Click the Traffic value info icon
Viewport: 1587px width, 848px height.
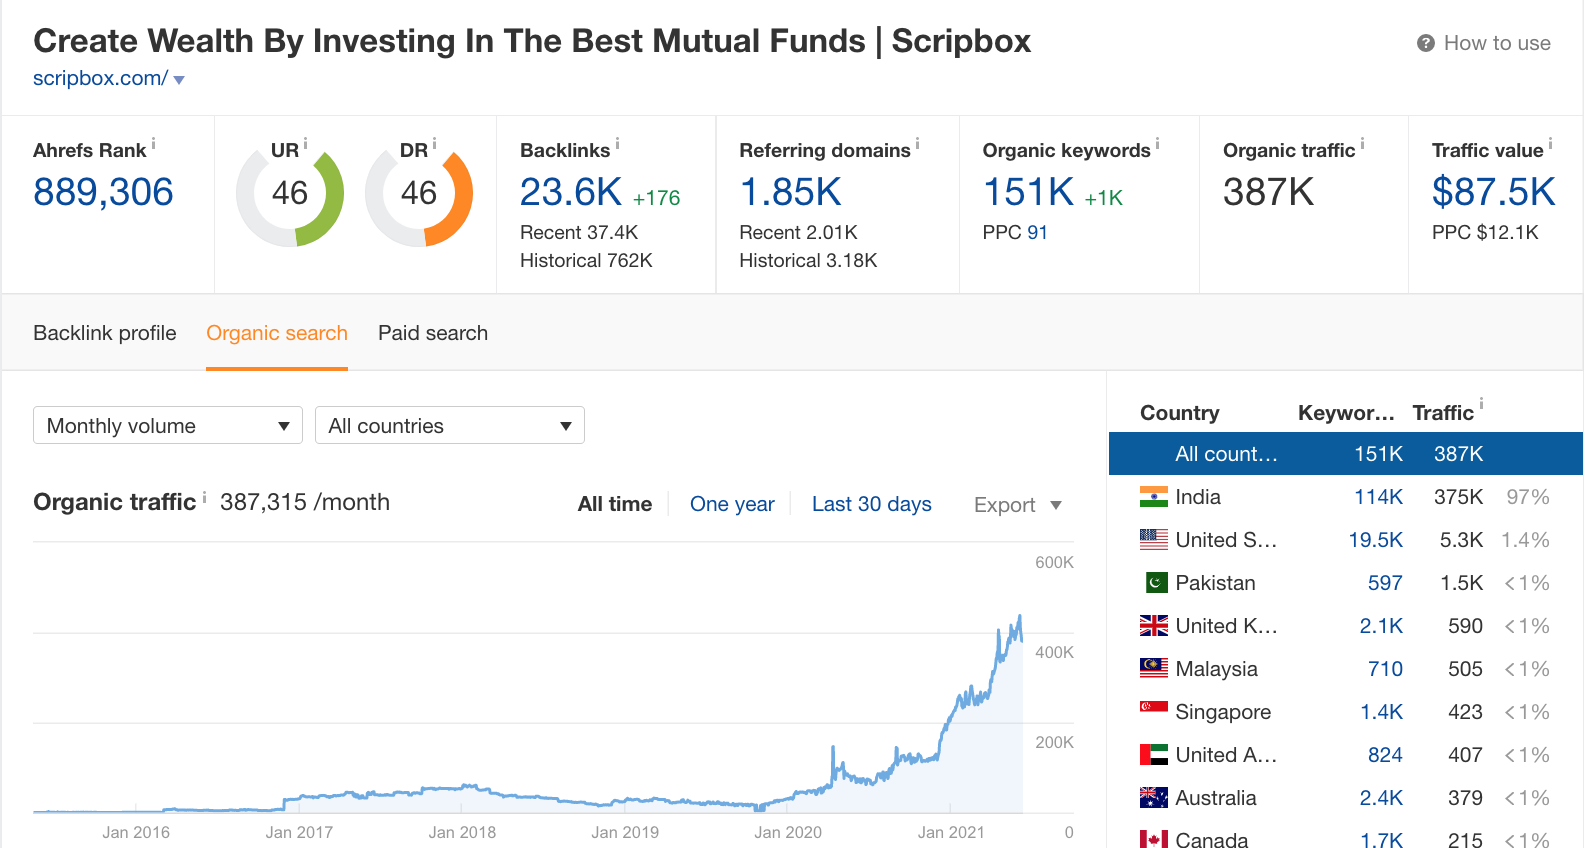coord(1550,144)
